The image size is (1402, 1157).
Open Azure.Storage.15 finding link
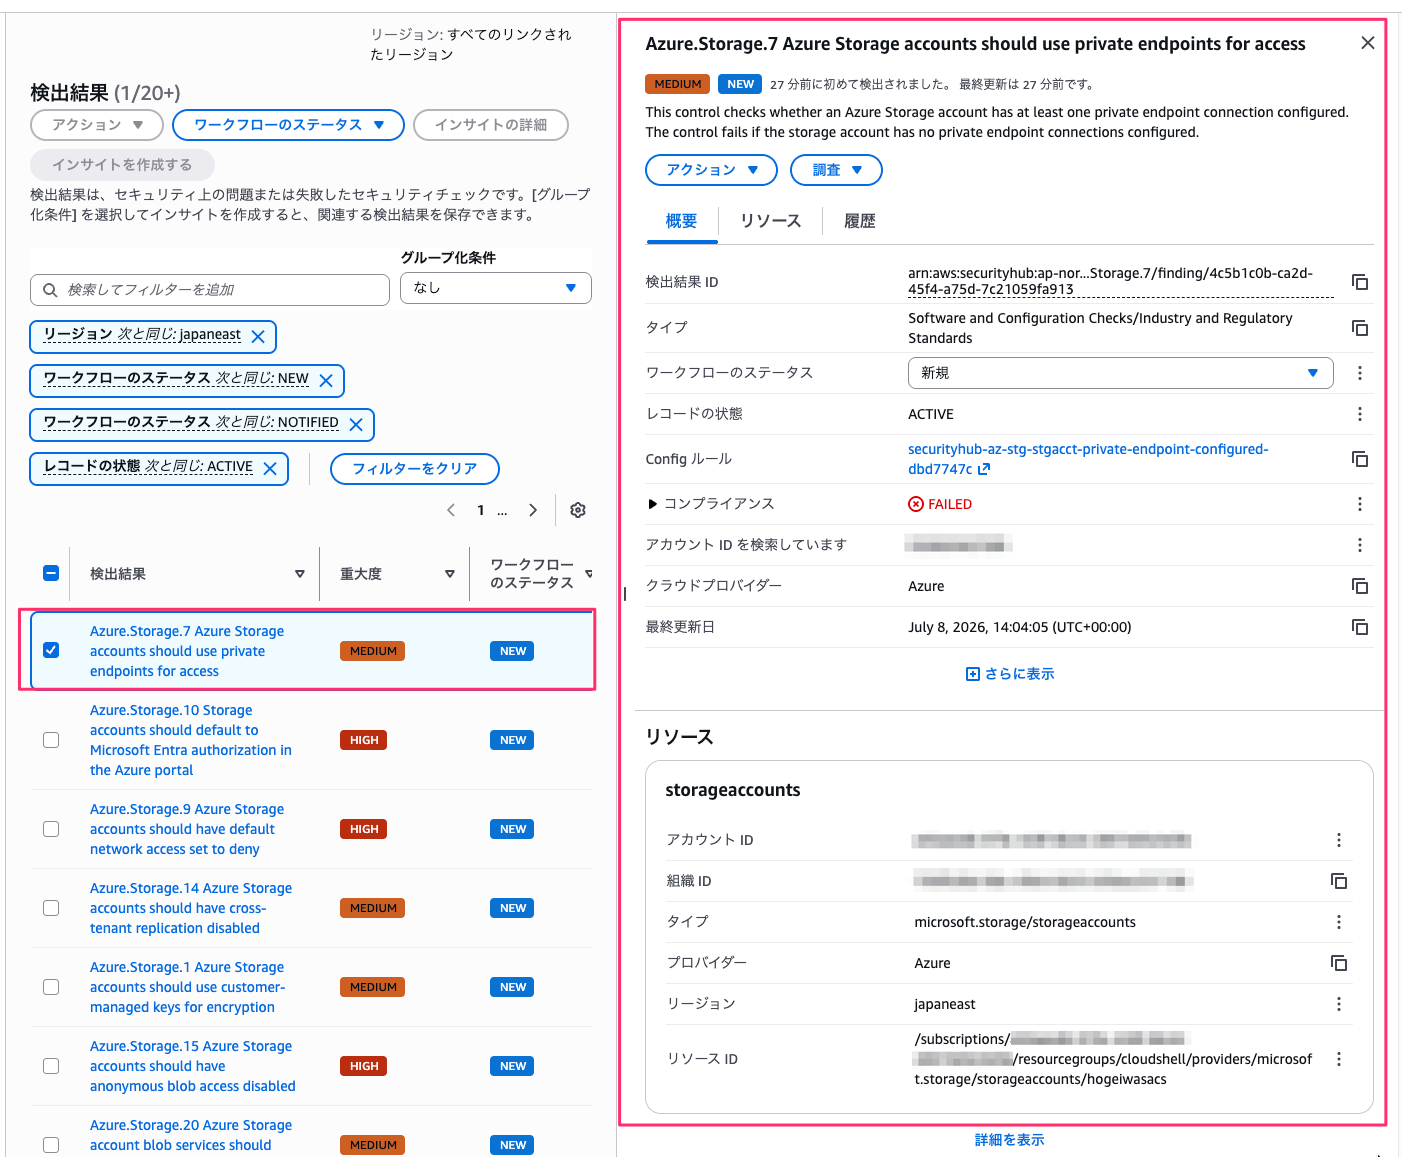tap(193, 1066)
